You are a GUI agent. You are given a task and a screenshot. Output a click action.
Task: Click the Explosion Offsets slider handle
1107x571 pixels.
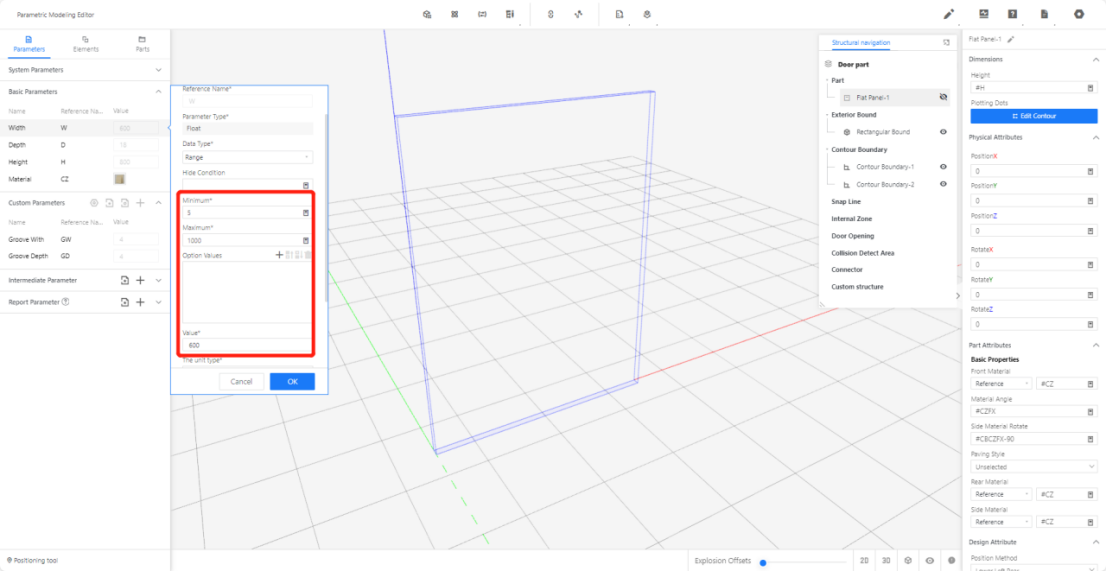[x=763, y=562]
